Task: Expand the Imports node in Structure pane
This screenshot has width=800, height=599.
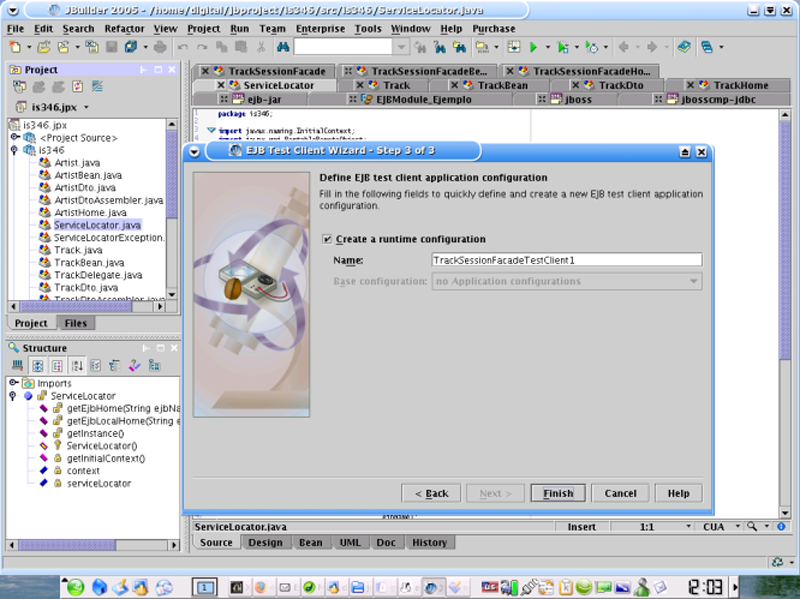Action: [13, 383]
